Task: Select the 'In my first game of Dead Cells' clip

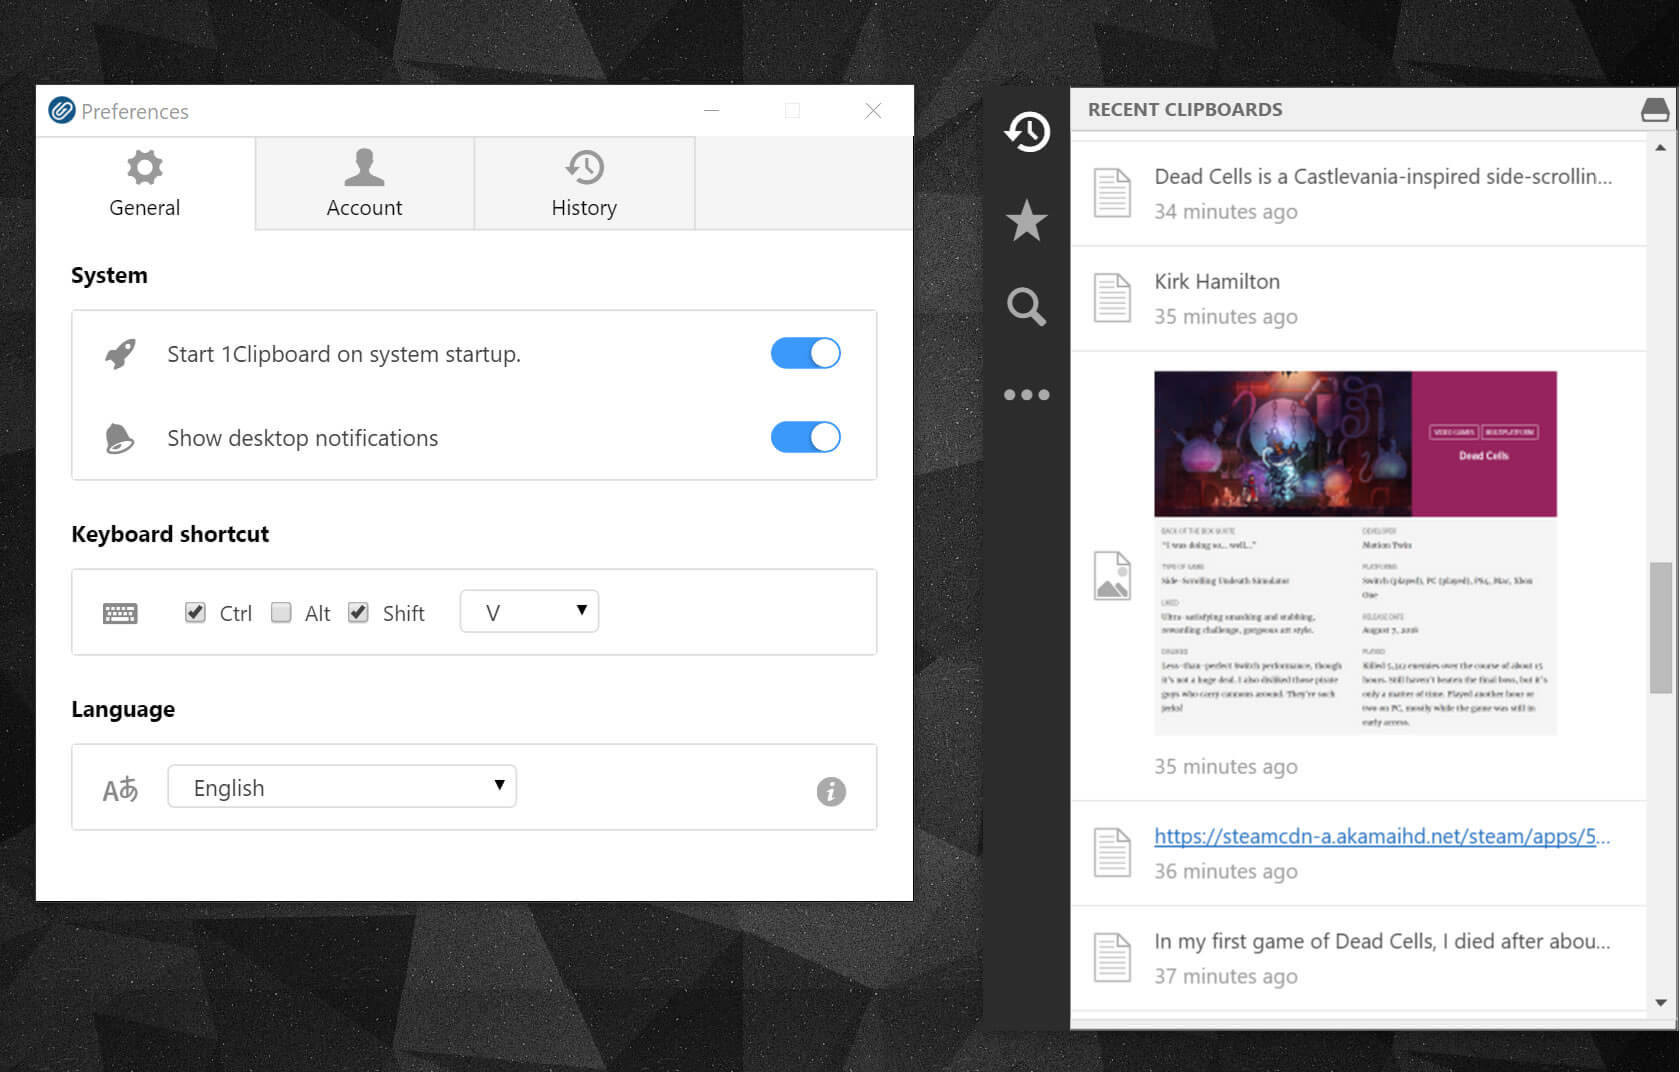Action: click(1358, 958)
